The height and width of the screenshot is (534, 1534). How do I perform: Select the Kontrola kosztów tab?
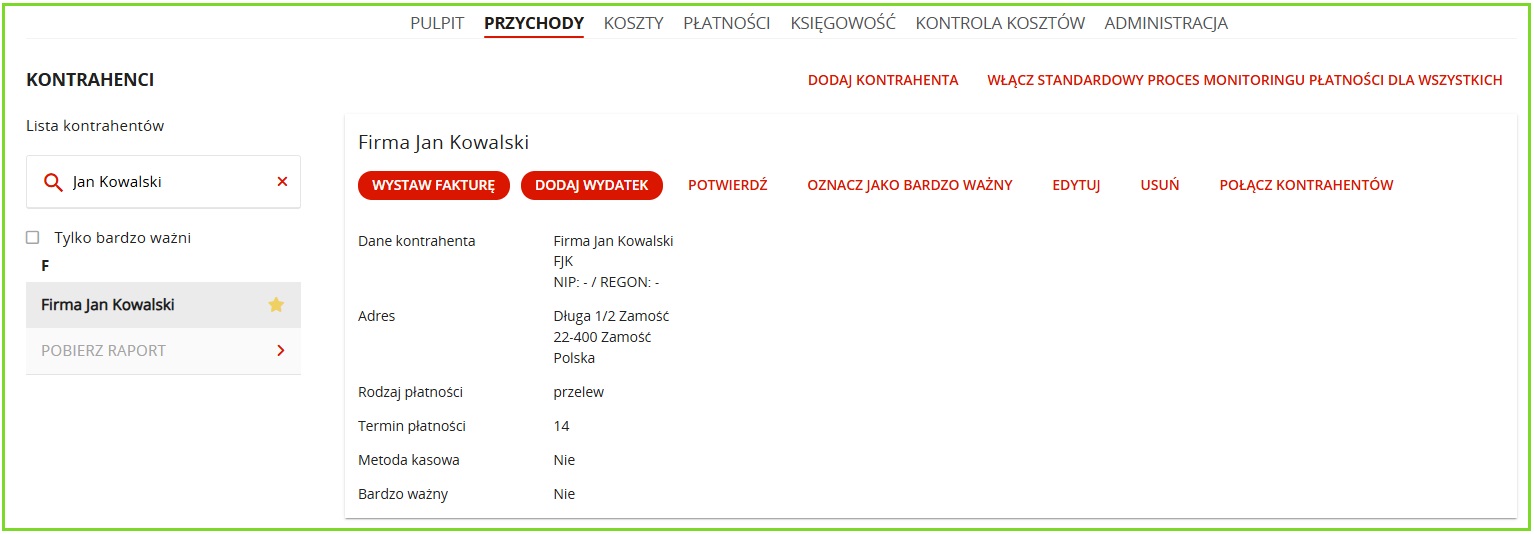[1000, 23]
